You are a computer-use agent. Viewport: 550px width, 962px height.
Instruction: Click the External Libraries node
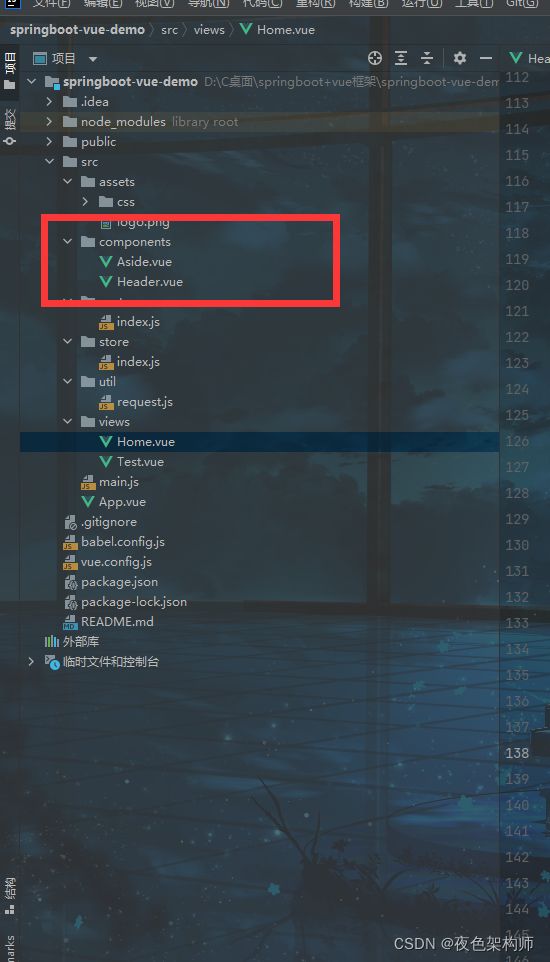(81, 642)
